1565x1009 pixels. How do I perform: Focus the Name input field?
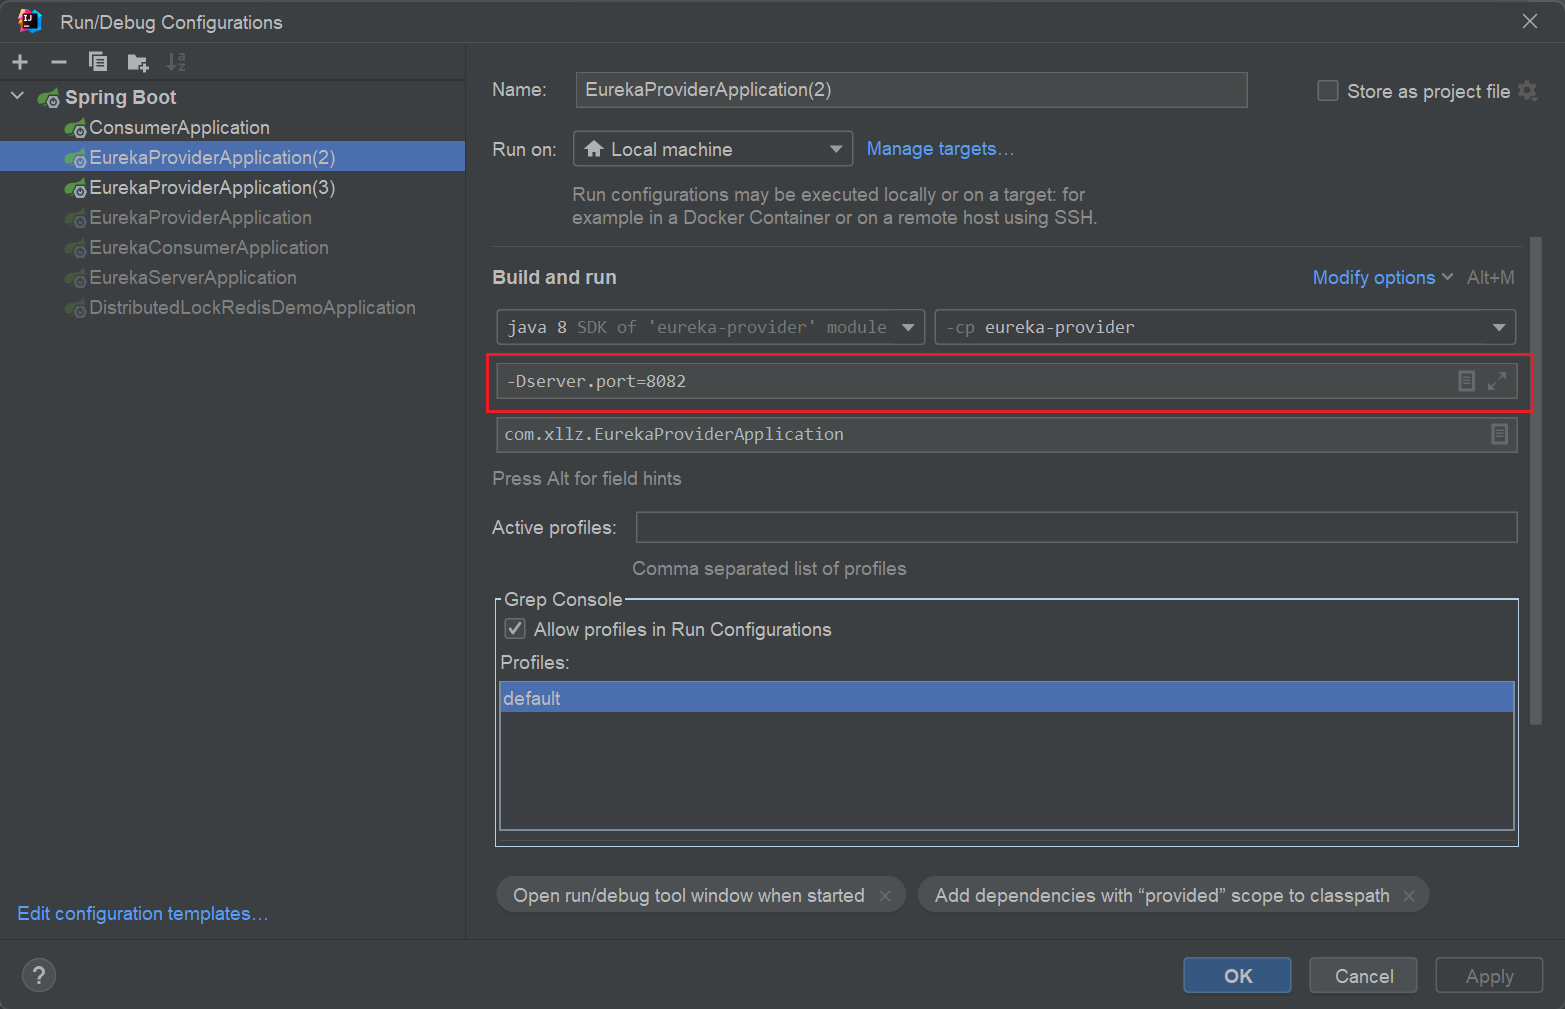click(x=911, y=90)
